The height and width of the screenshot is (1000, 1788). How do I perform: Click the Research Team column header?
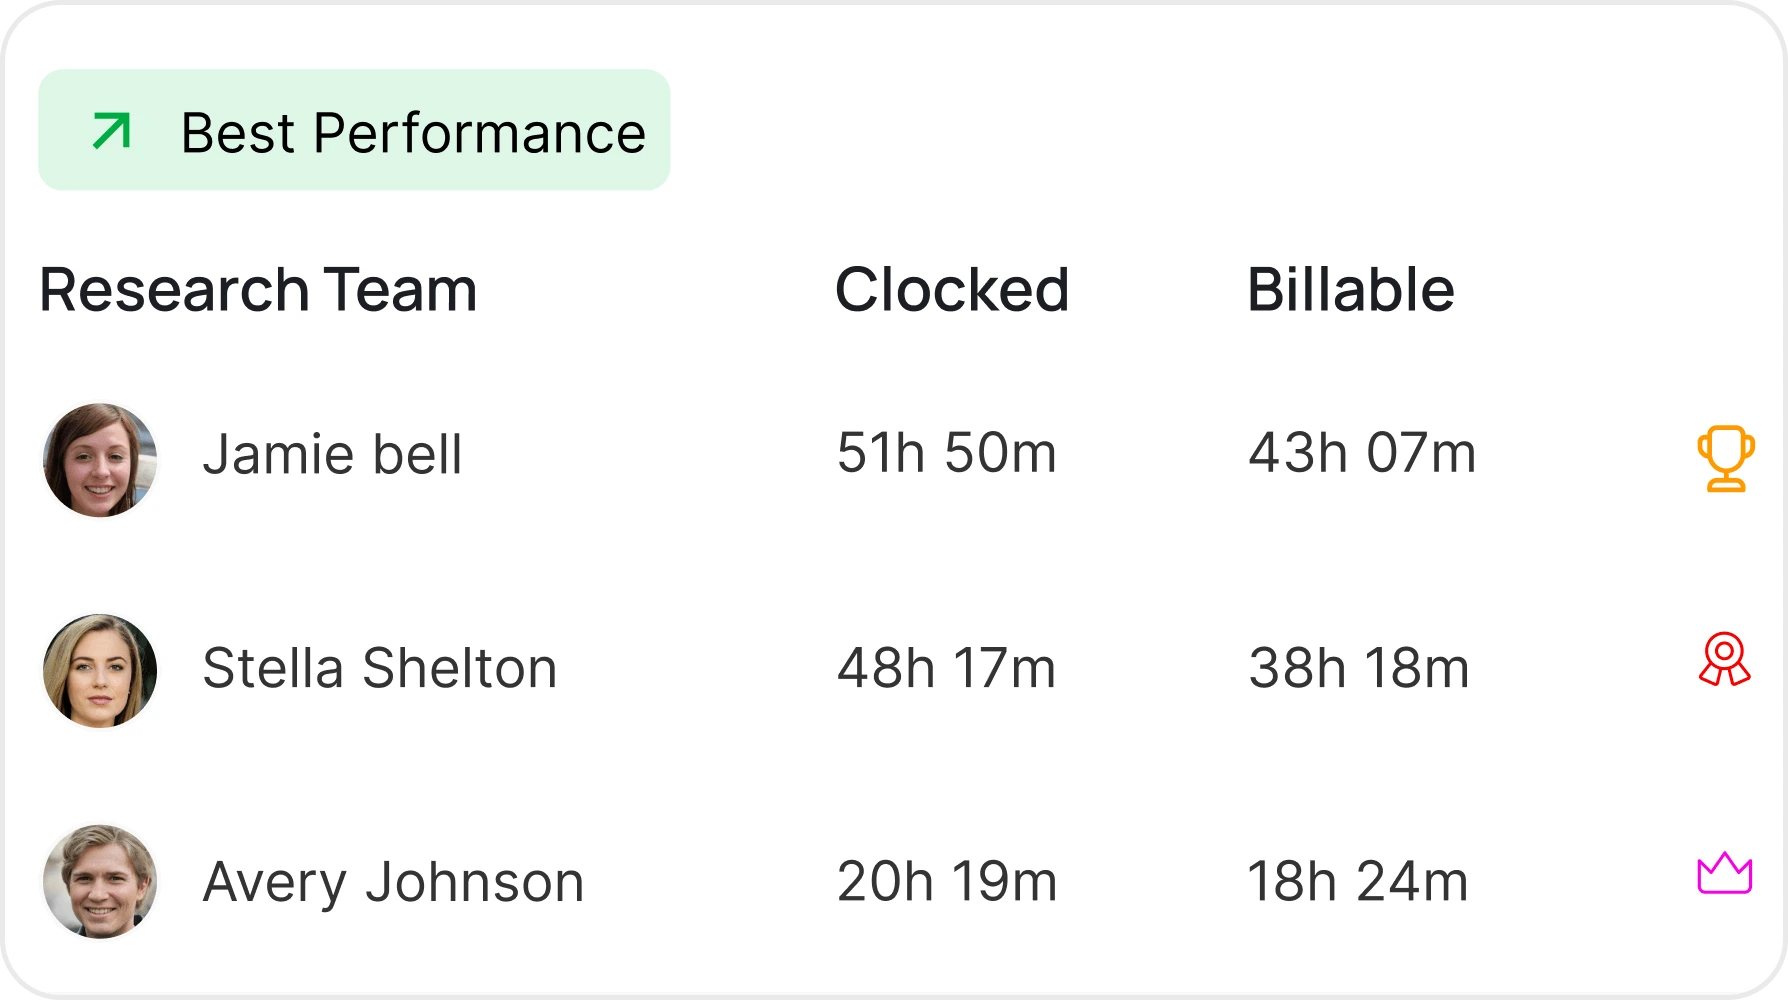pos(258,290)
